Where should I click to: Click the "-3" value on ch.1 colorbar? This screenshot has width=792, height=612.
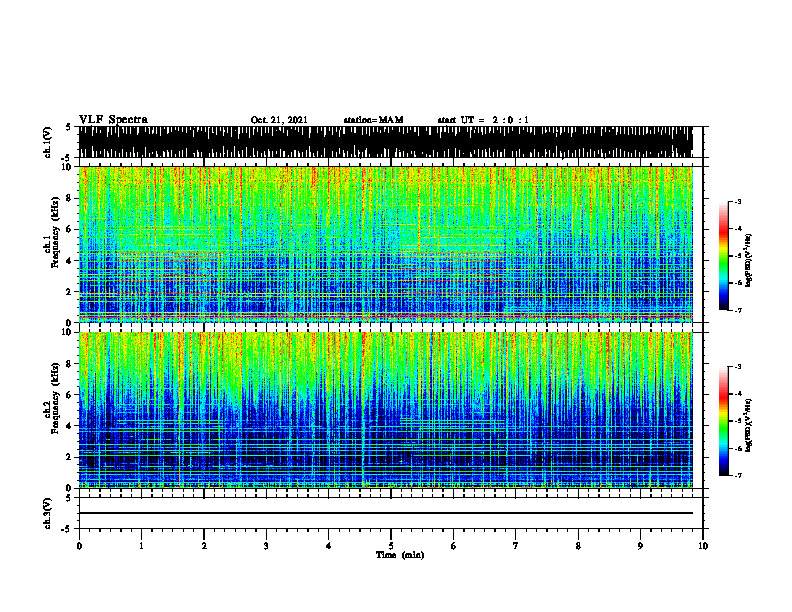point(737,202)
